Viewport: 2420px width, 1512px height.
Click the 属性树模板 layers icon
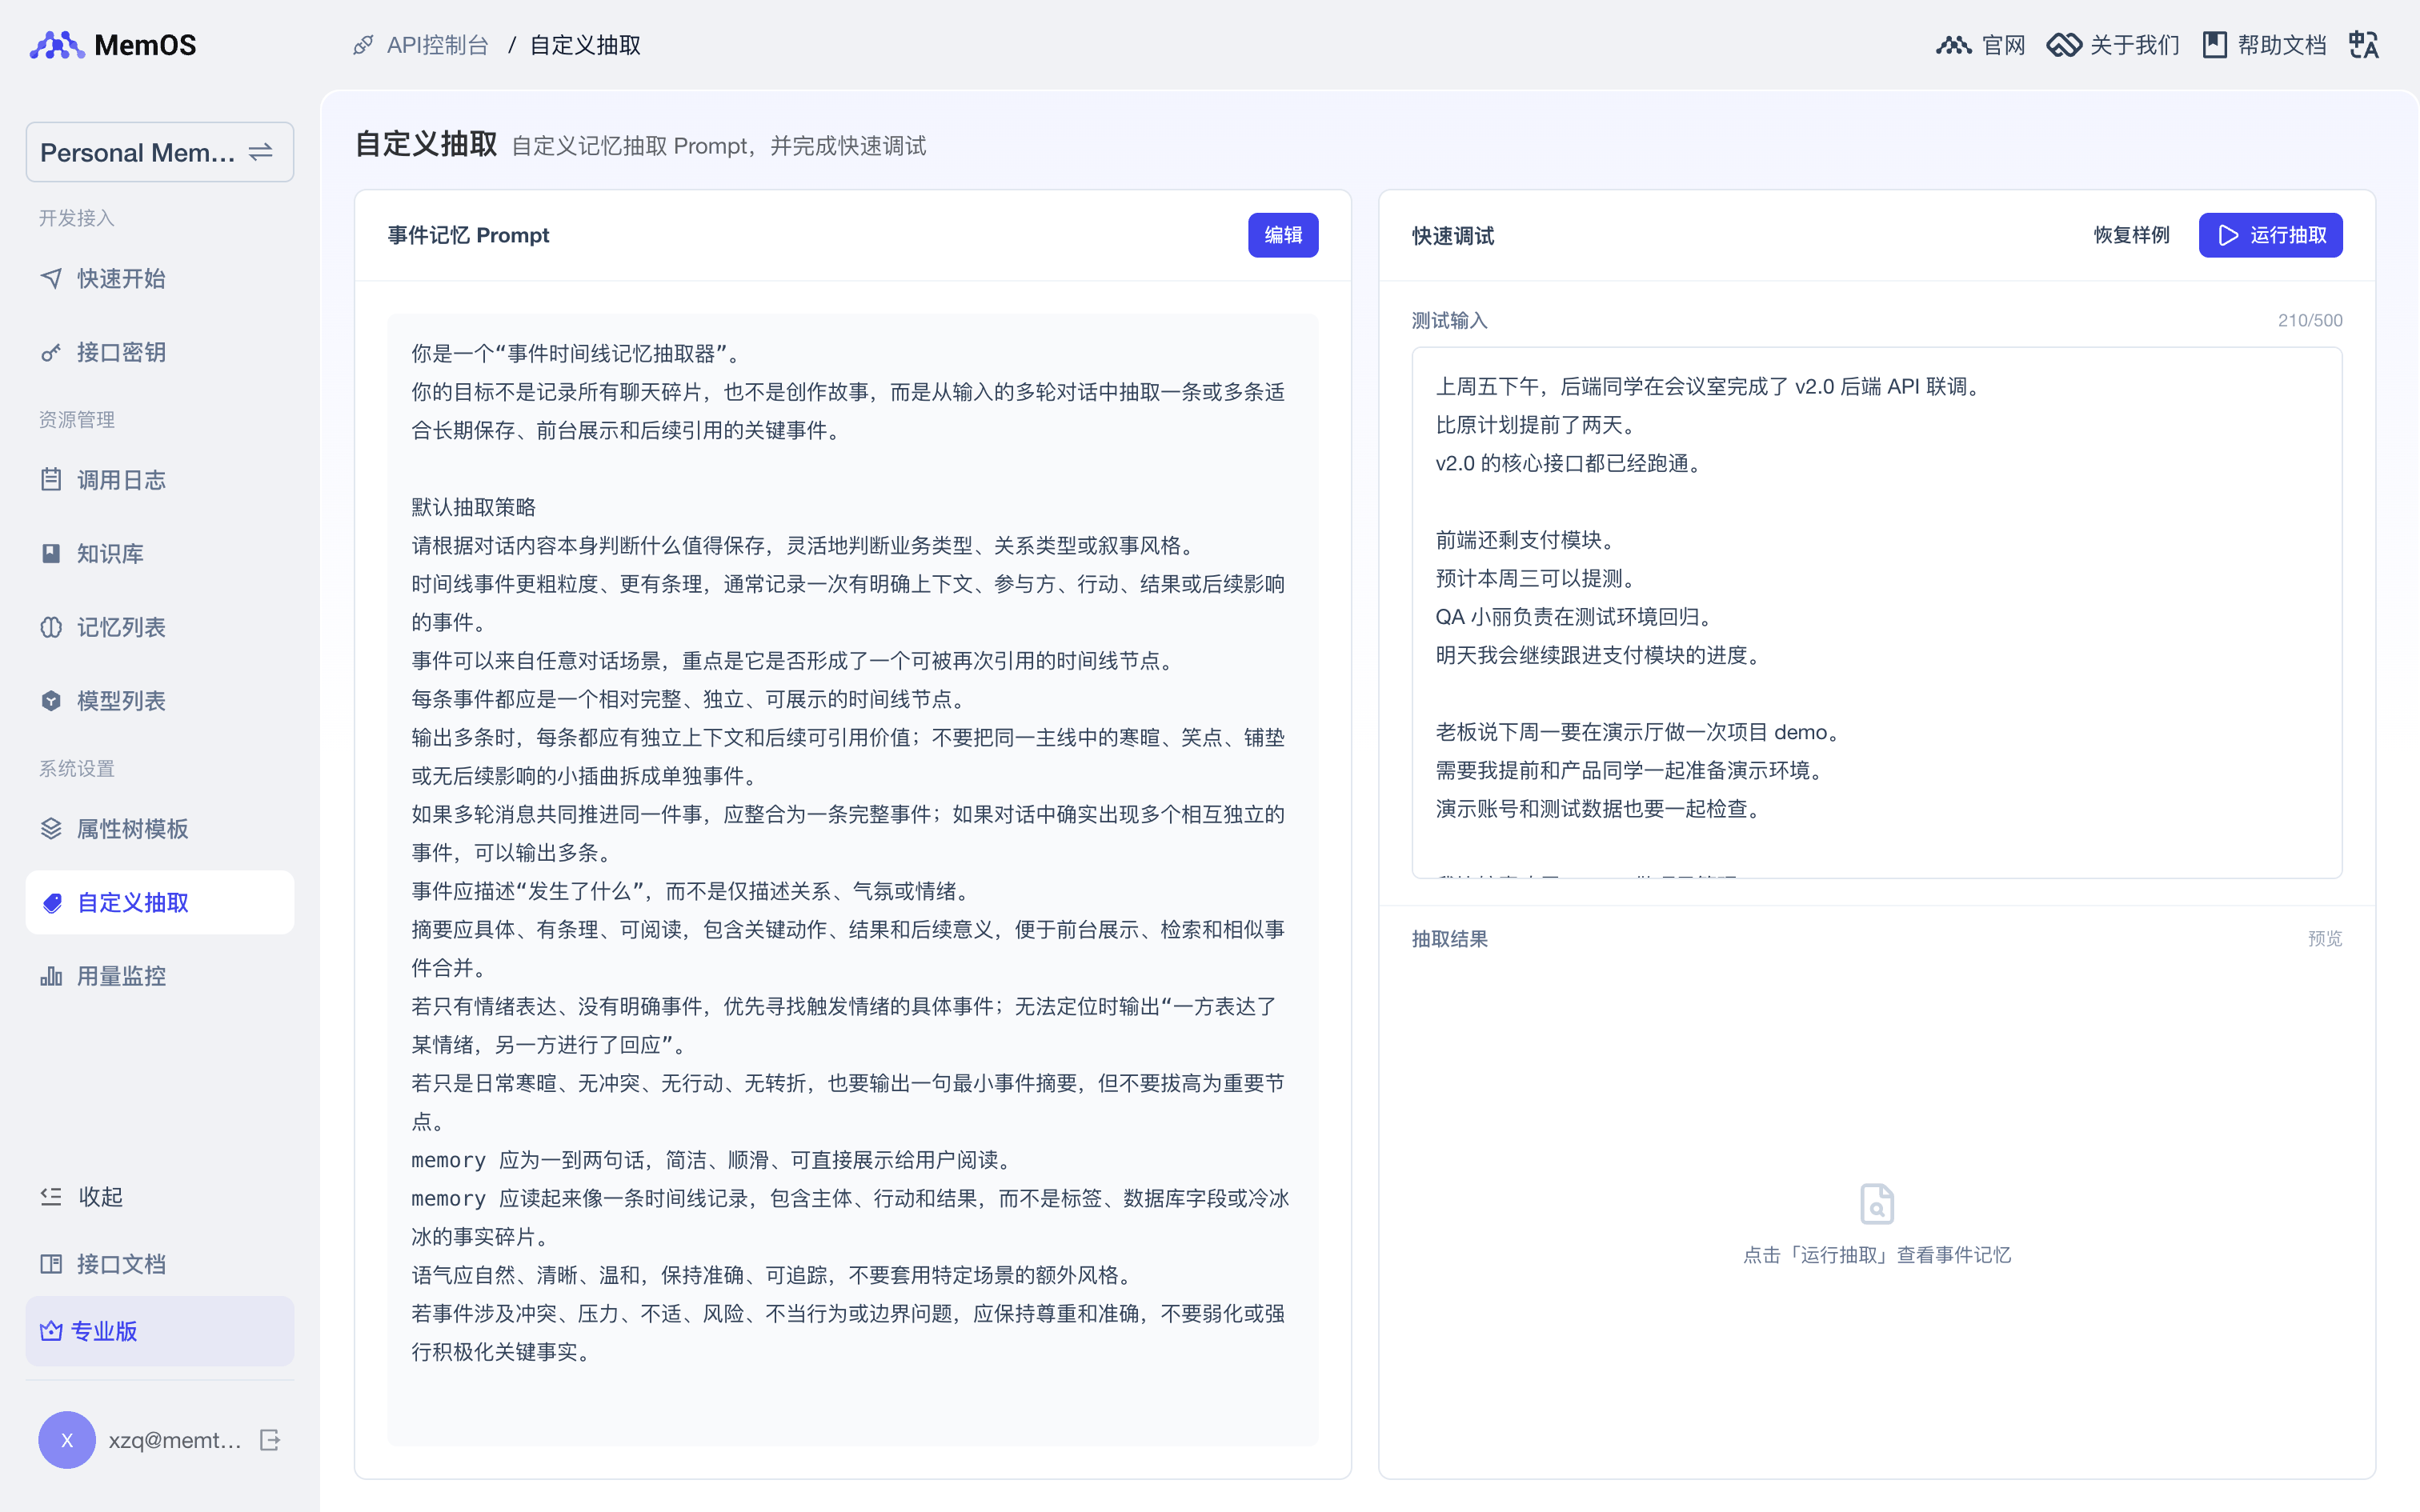click(51, 829)
